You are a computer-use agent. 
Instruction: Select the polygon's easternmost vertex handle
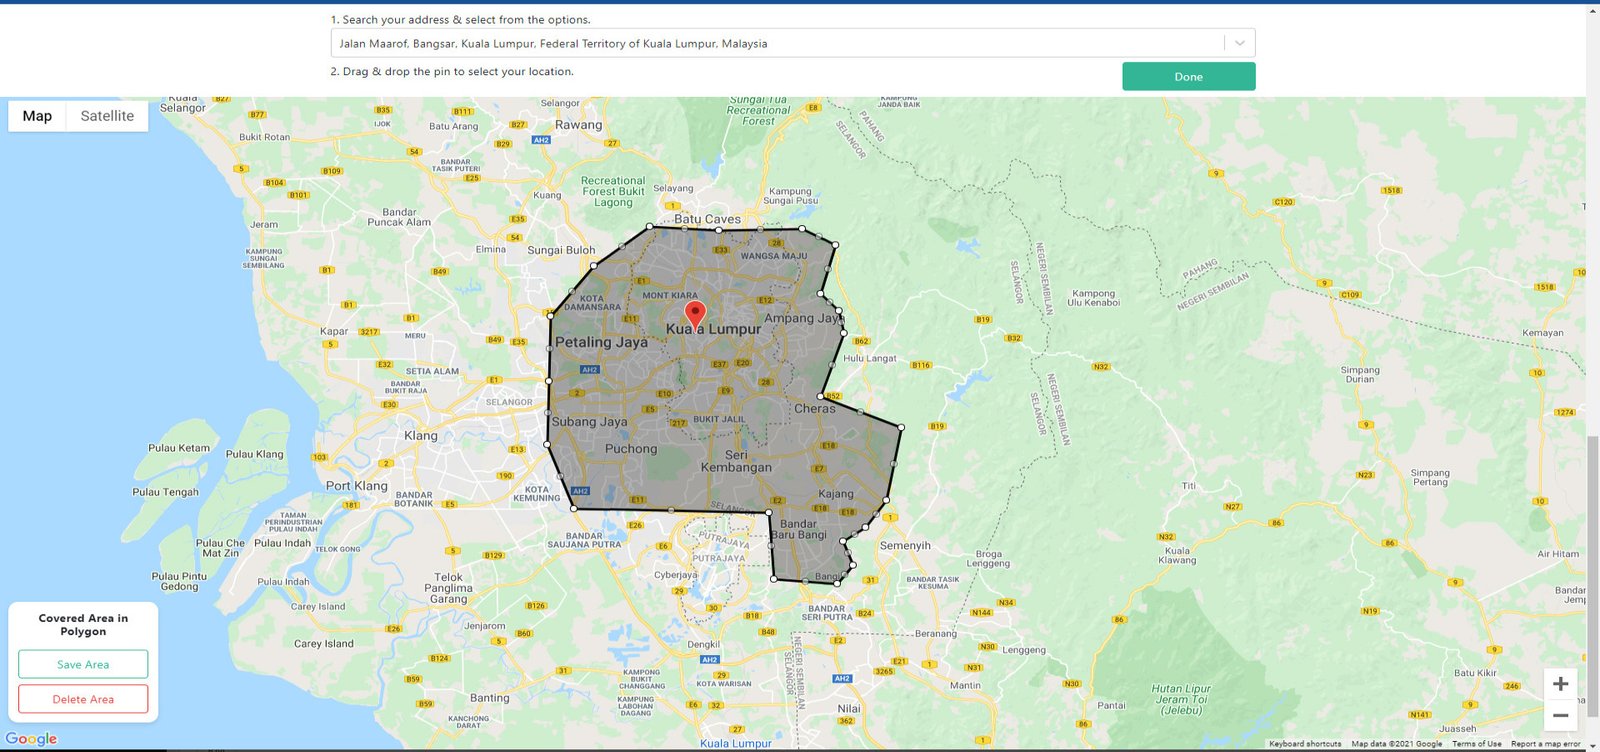901,427
